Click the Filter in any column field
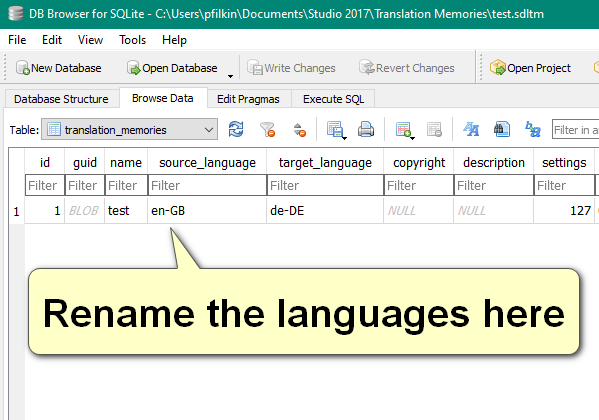This screenshot has width=599, height=420. pyautogui.click(x=575, y=130)
